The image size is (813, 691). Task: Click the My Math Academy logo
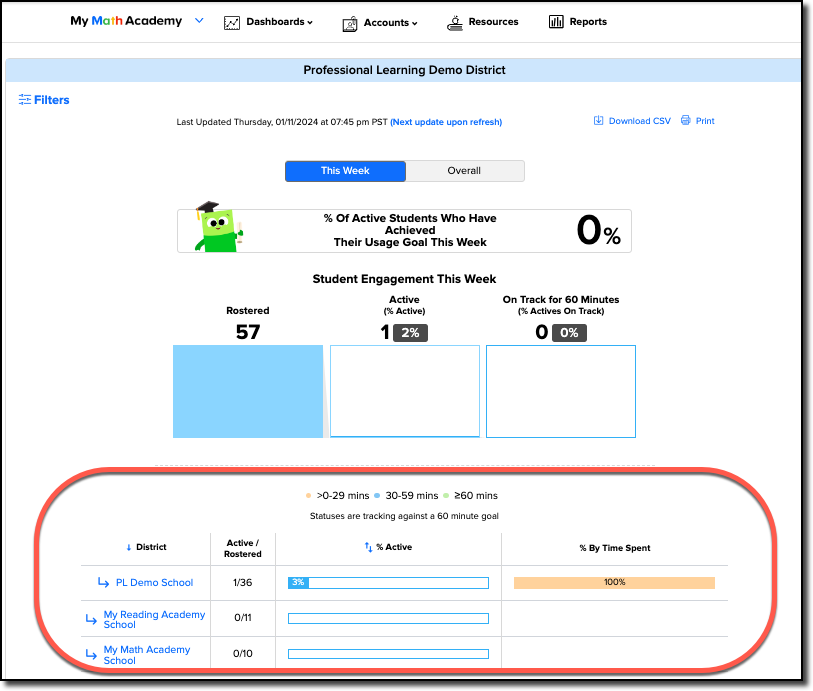click(127, 21)
